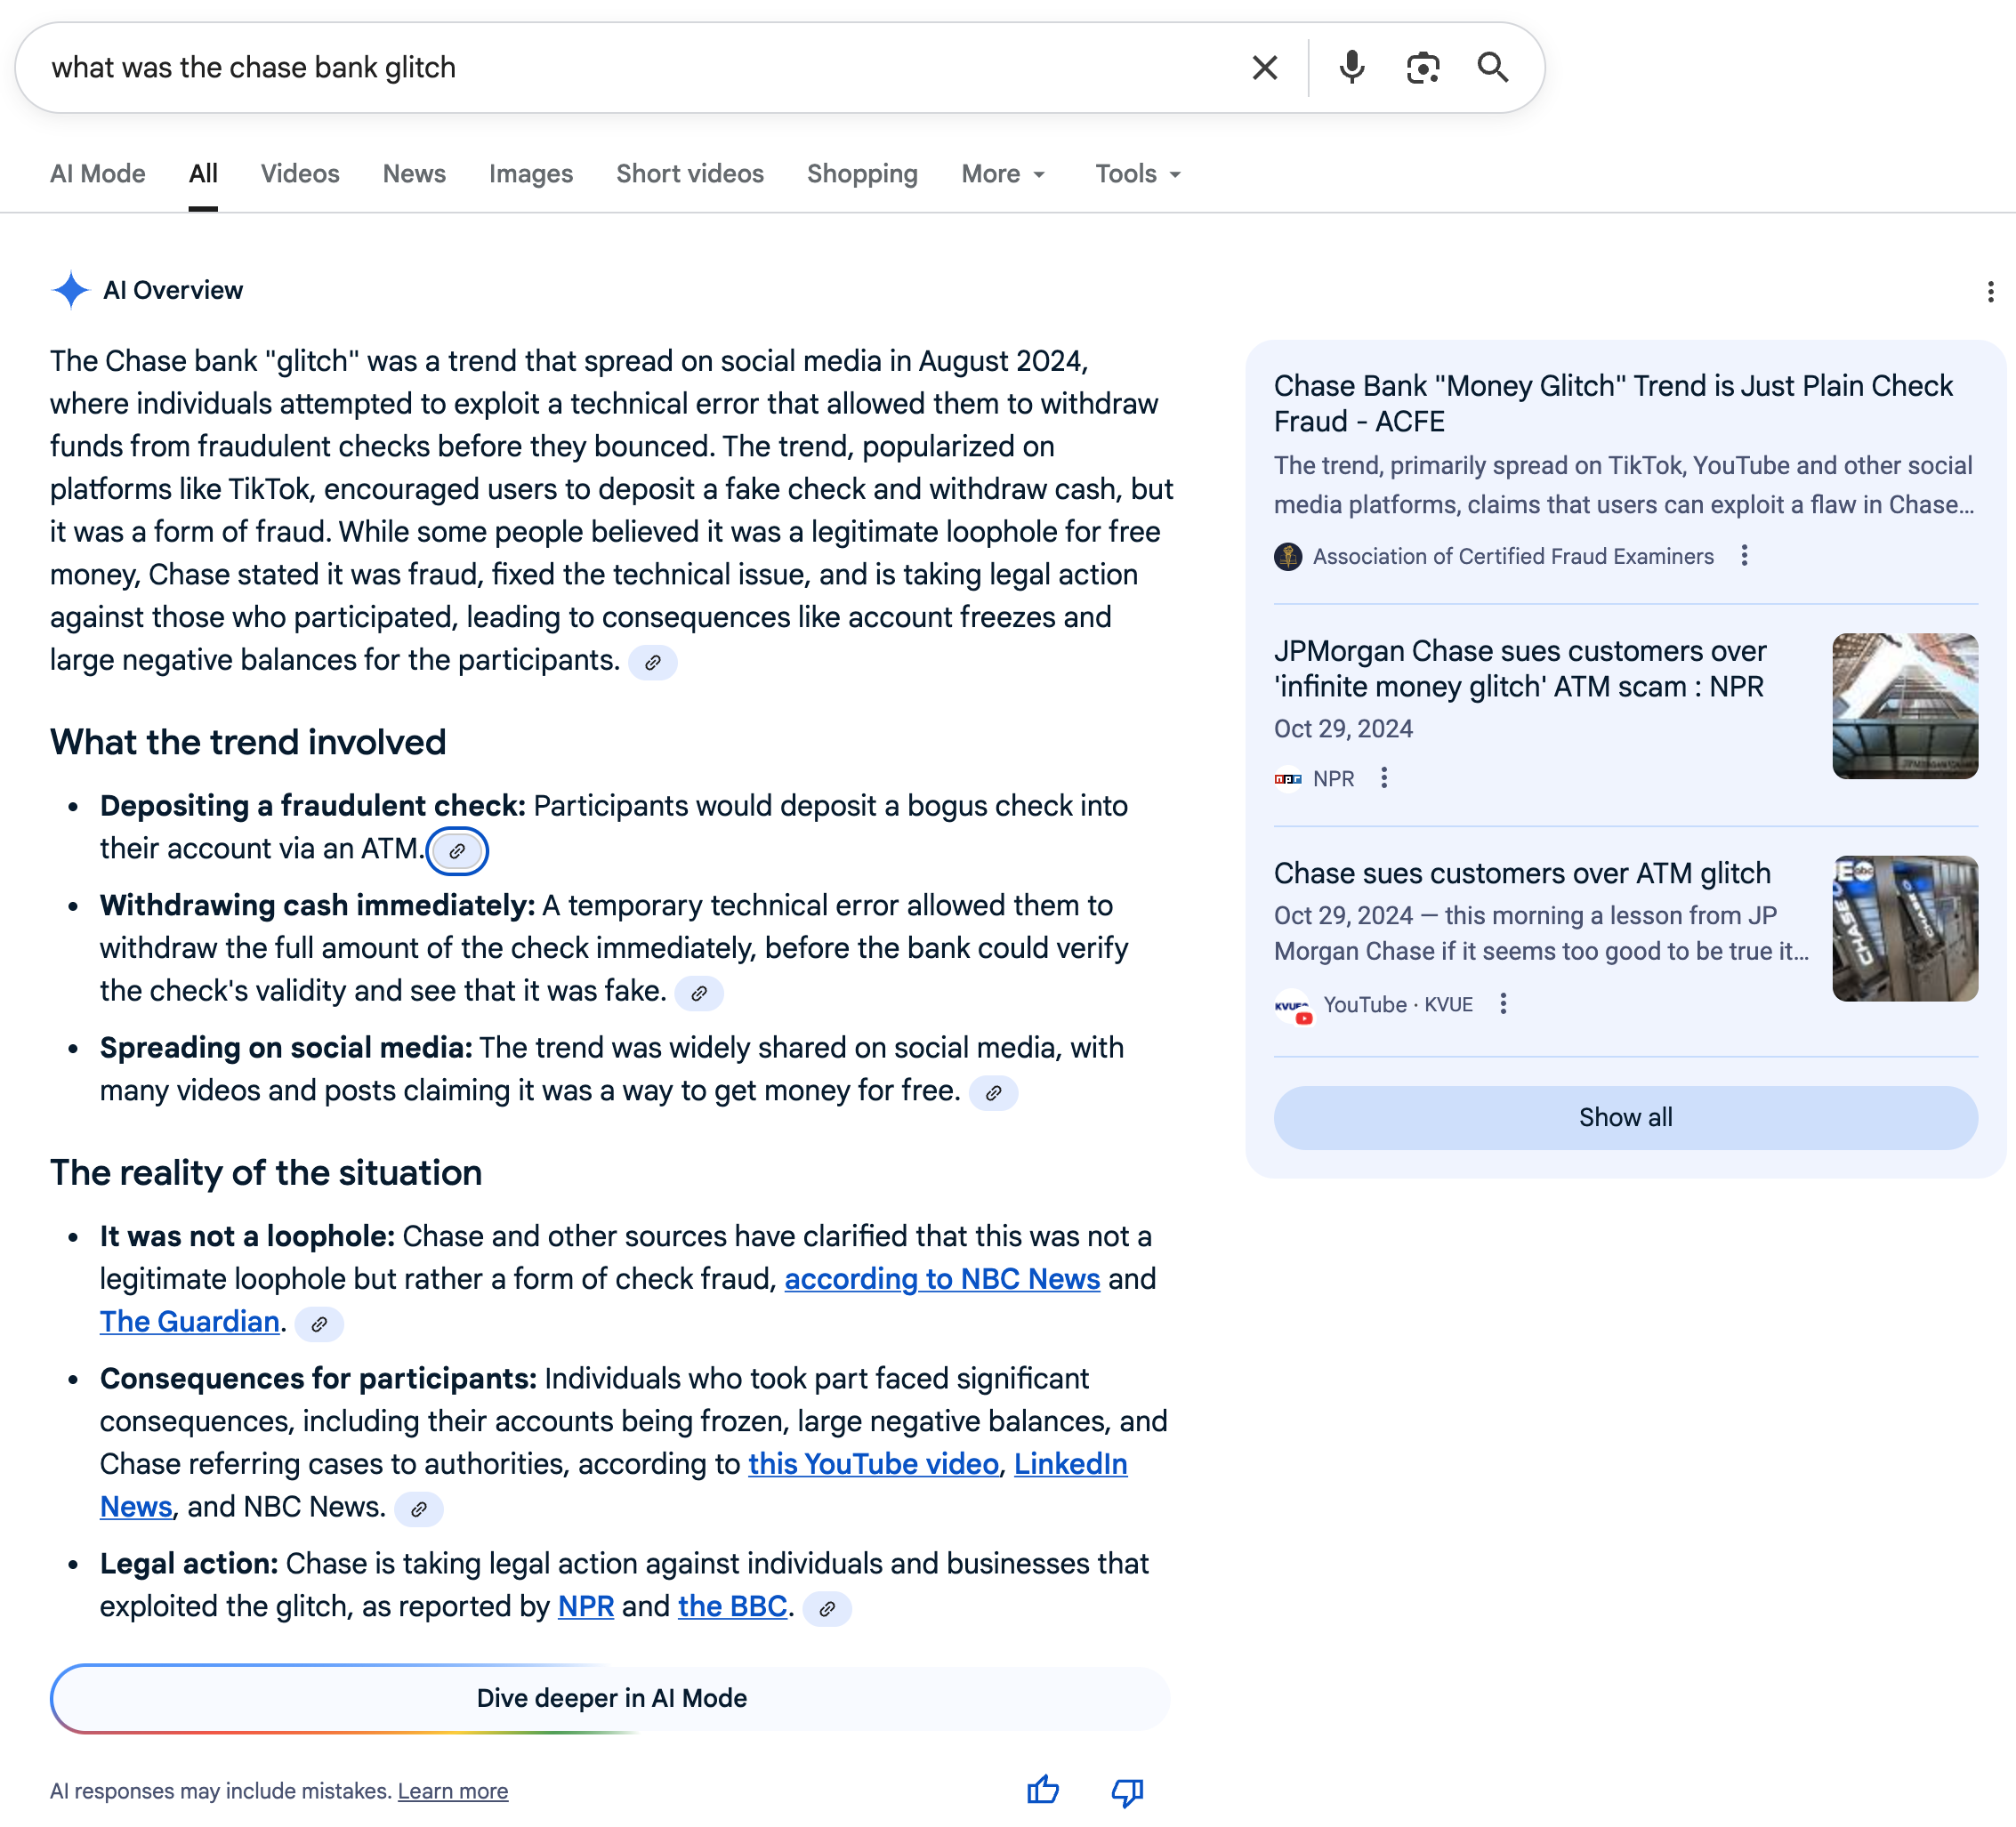The height and width of the screenshot is (1827, 2016).
Task: Clear the search query with the X icon
Action: (1264, 67)
